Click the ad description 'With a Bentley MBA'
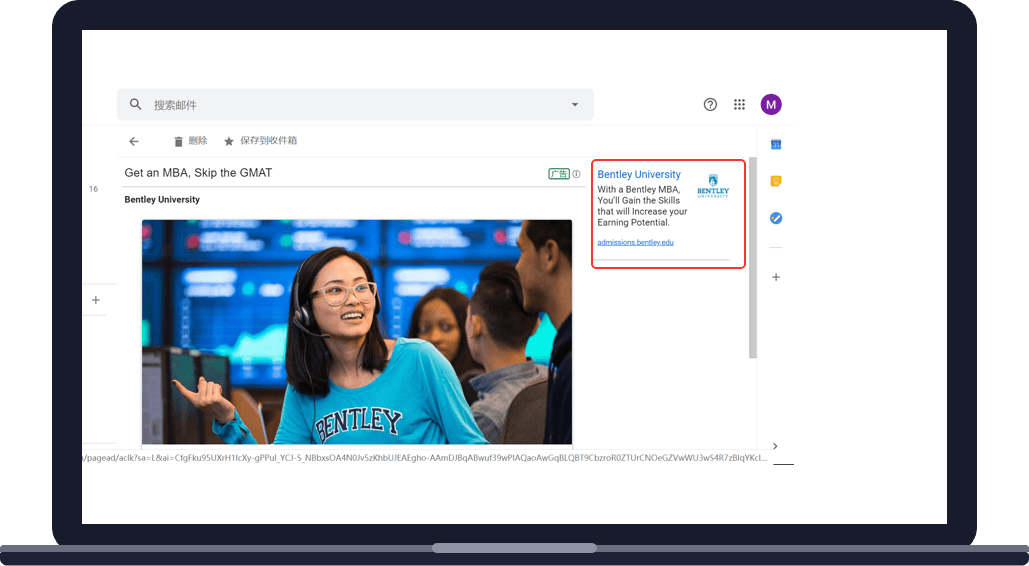This screenshot has width=1029, height=566. coord(642,206)
